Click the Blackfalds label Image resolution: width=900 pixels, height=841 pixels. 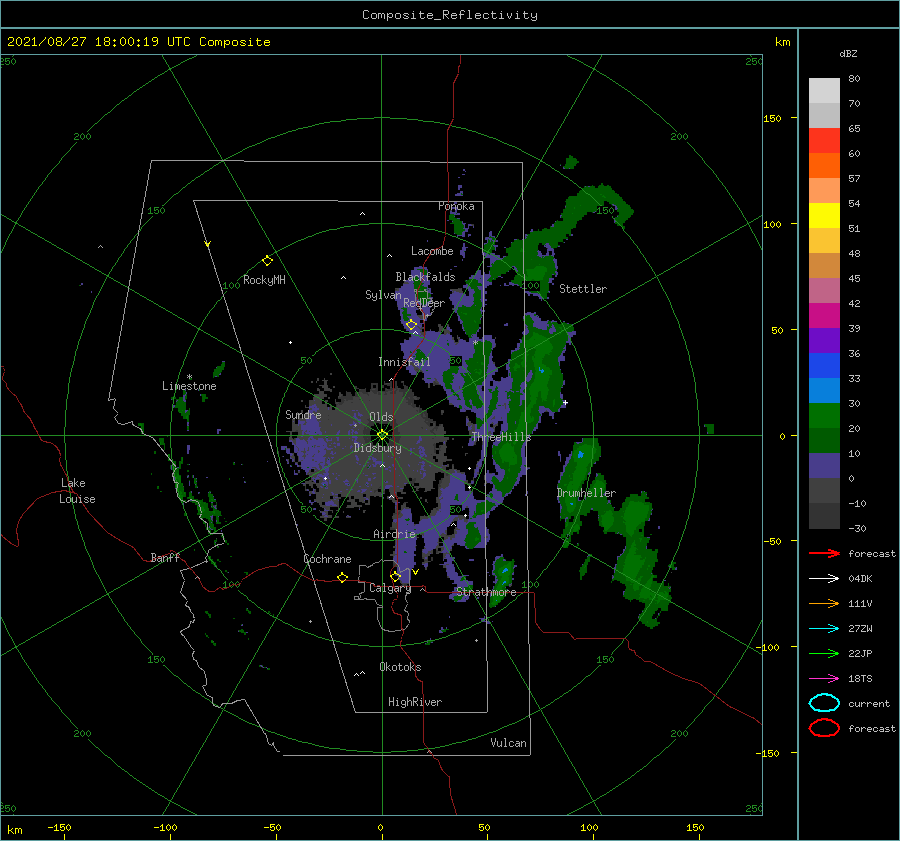point(425,277)
